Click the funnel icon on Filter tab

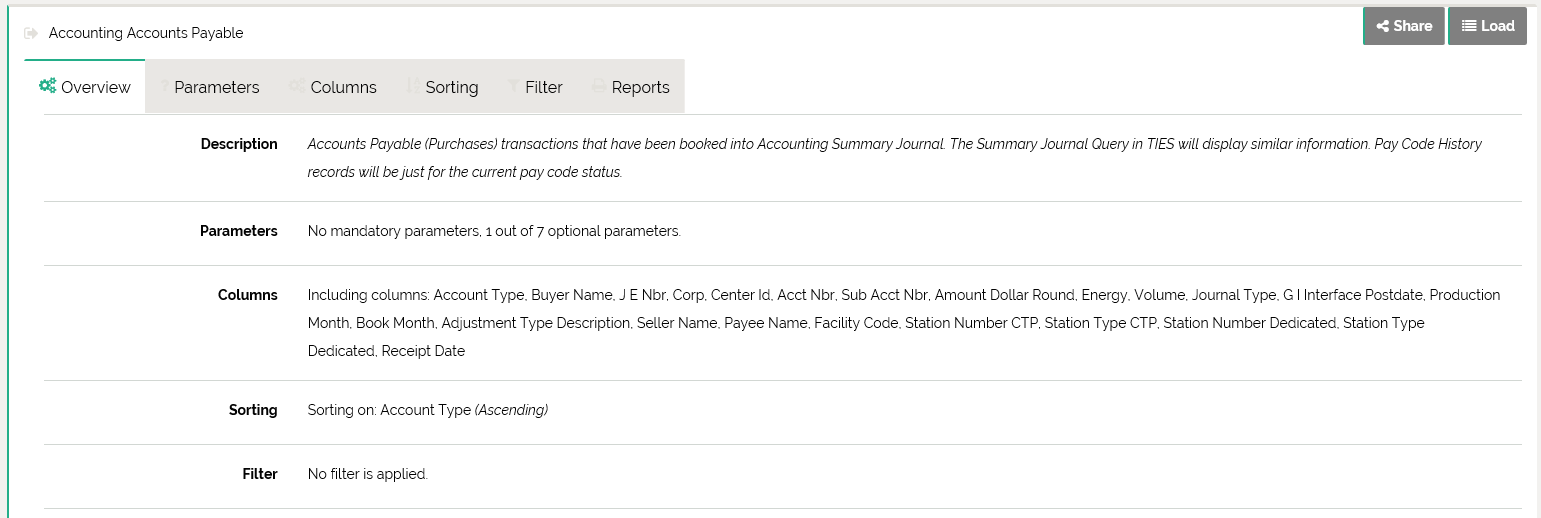pyautogui.click(x=513, y=87)
